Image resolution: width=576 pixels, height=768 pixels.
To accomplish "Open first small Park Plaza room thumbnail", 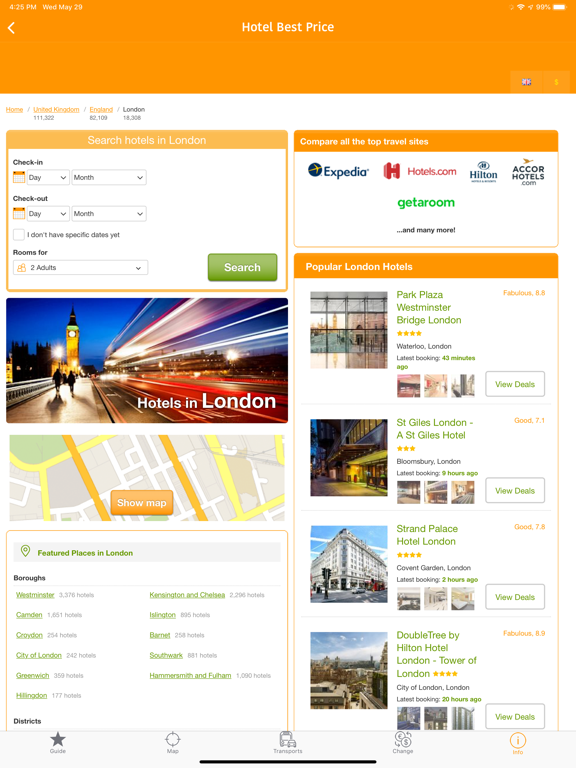I will pyautogui.click(x=408, y=385).
